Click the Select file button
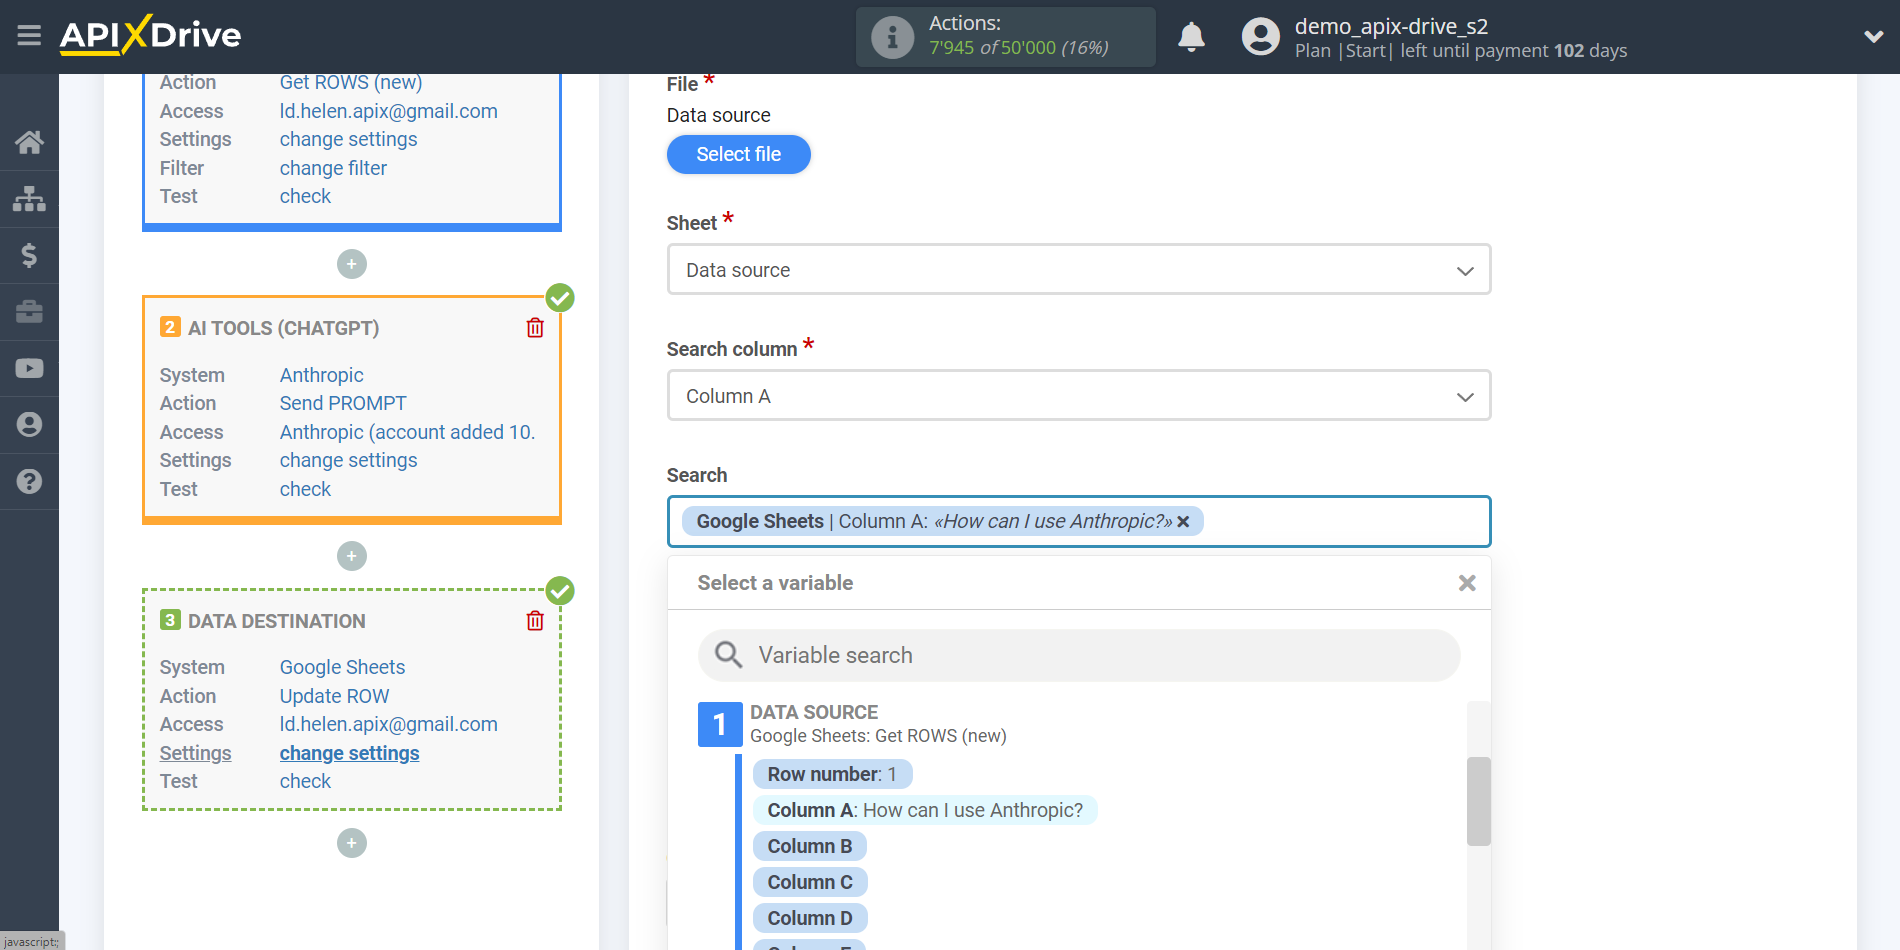This screenshot has height=950, width=1900. [x=738, y=154]
